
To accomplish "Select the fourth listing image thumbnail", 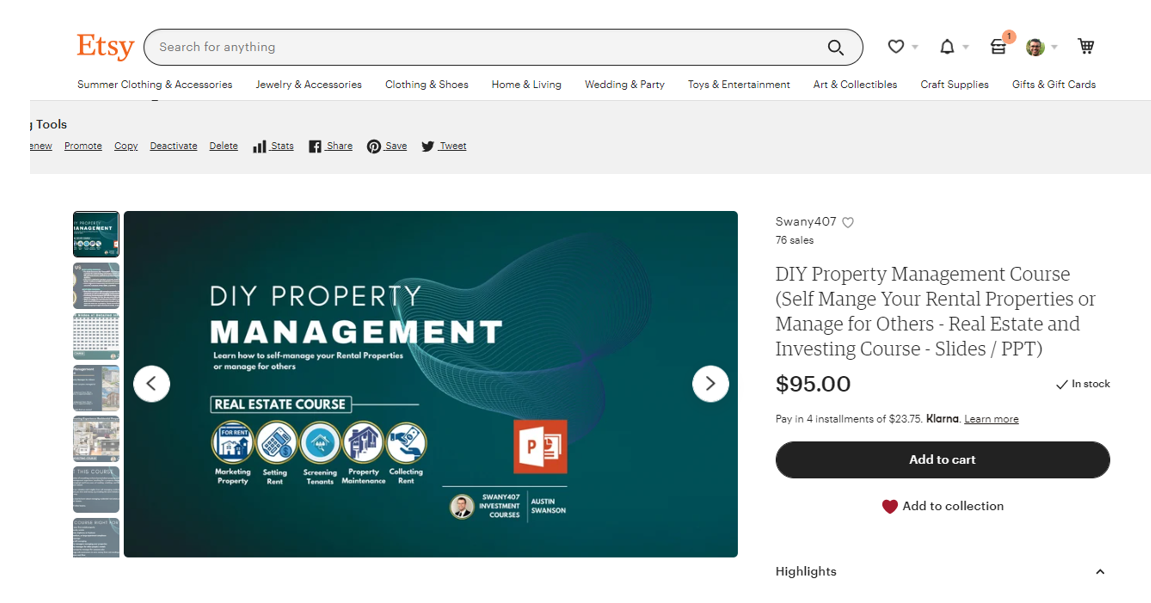I will [96, 388].
